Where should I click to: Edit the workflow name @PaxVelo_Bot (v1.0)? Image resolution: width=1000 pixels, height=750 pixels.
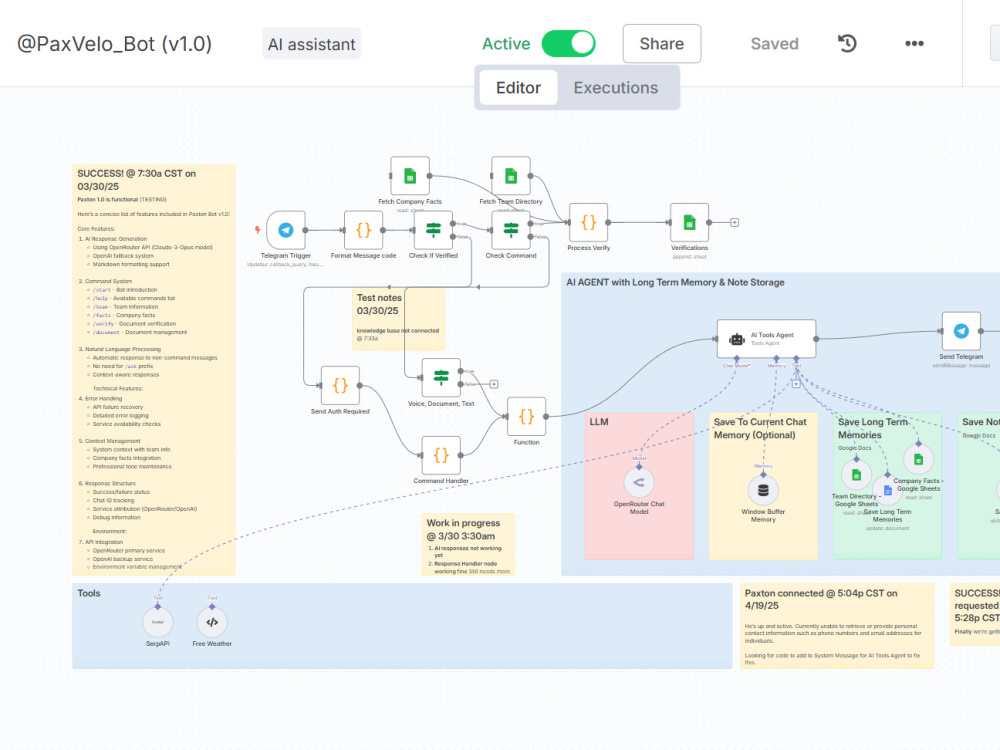pos(114,44)
